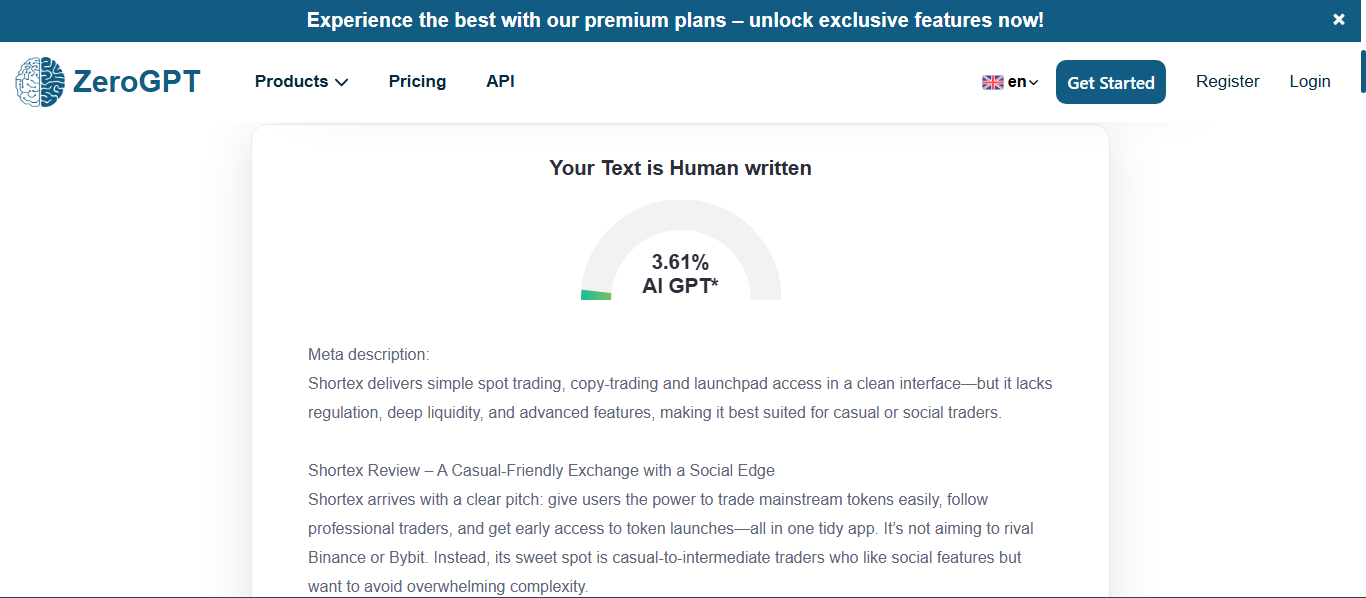1366x598 pixels.
Task: Click the page scrollbar thumb
Action: 1362,70
